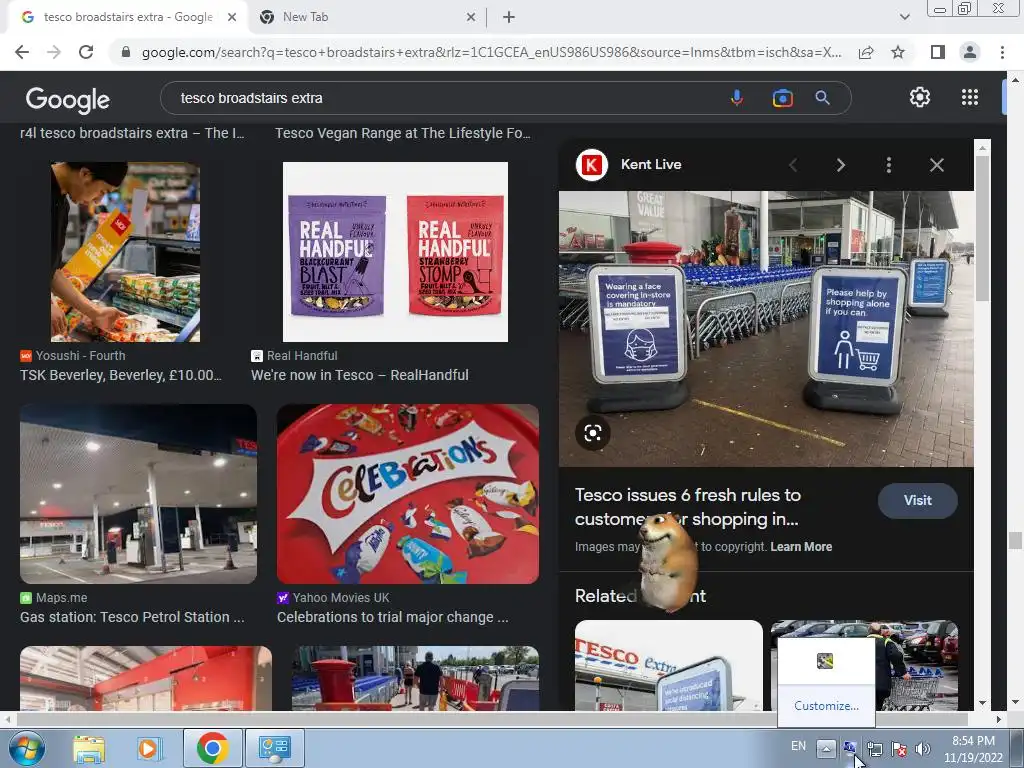
Task: Open related Tesco Extra sign image
Action: click(669, 665)
